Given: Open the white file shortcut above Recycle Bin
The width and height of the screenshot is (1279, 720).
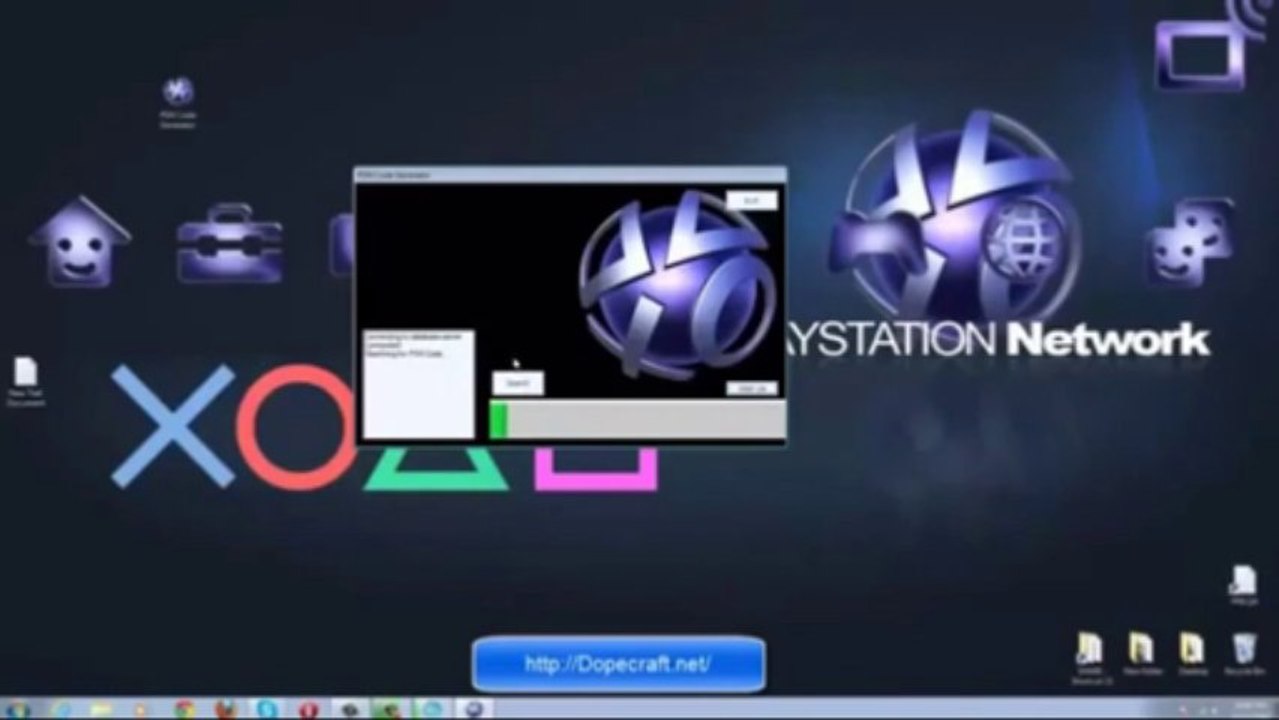Looking at the screenshot, I should (1242, 585).
